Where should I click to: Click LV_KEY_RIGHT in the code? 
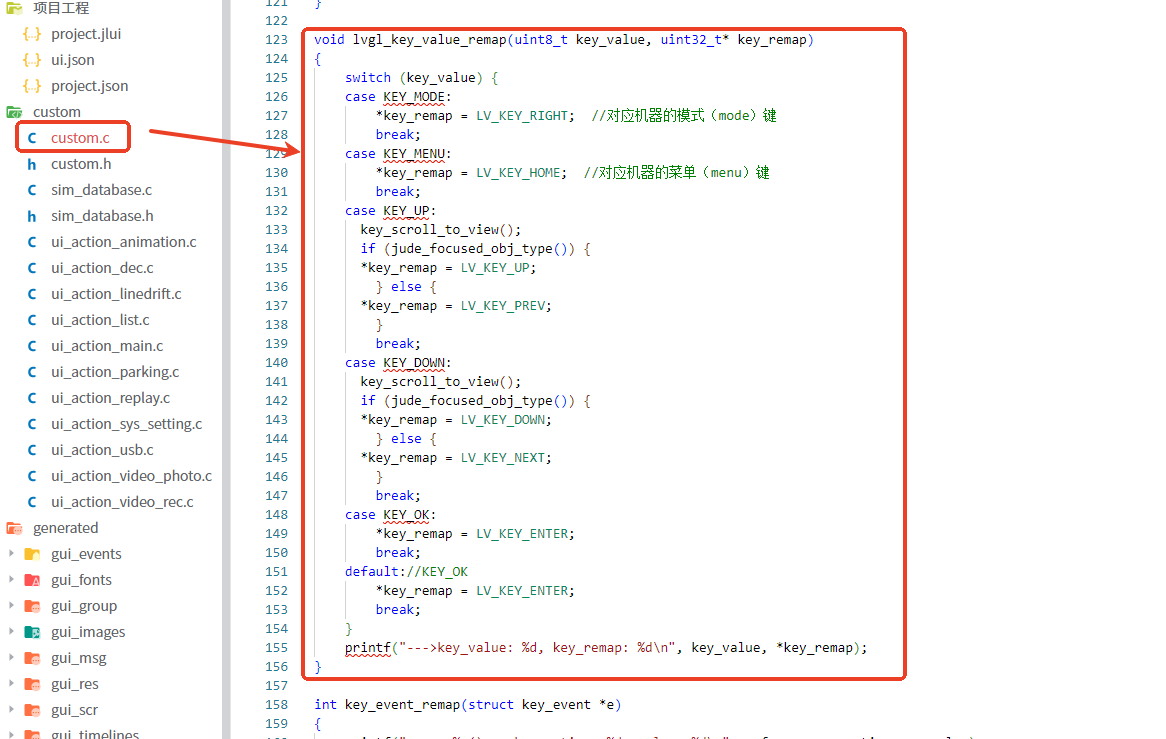point(522,115)
